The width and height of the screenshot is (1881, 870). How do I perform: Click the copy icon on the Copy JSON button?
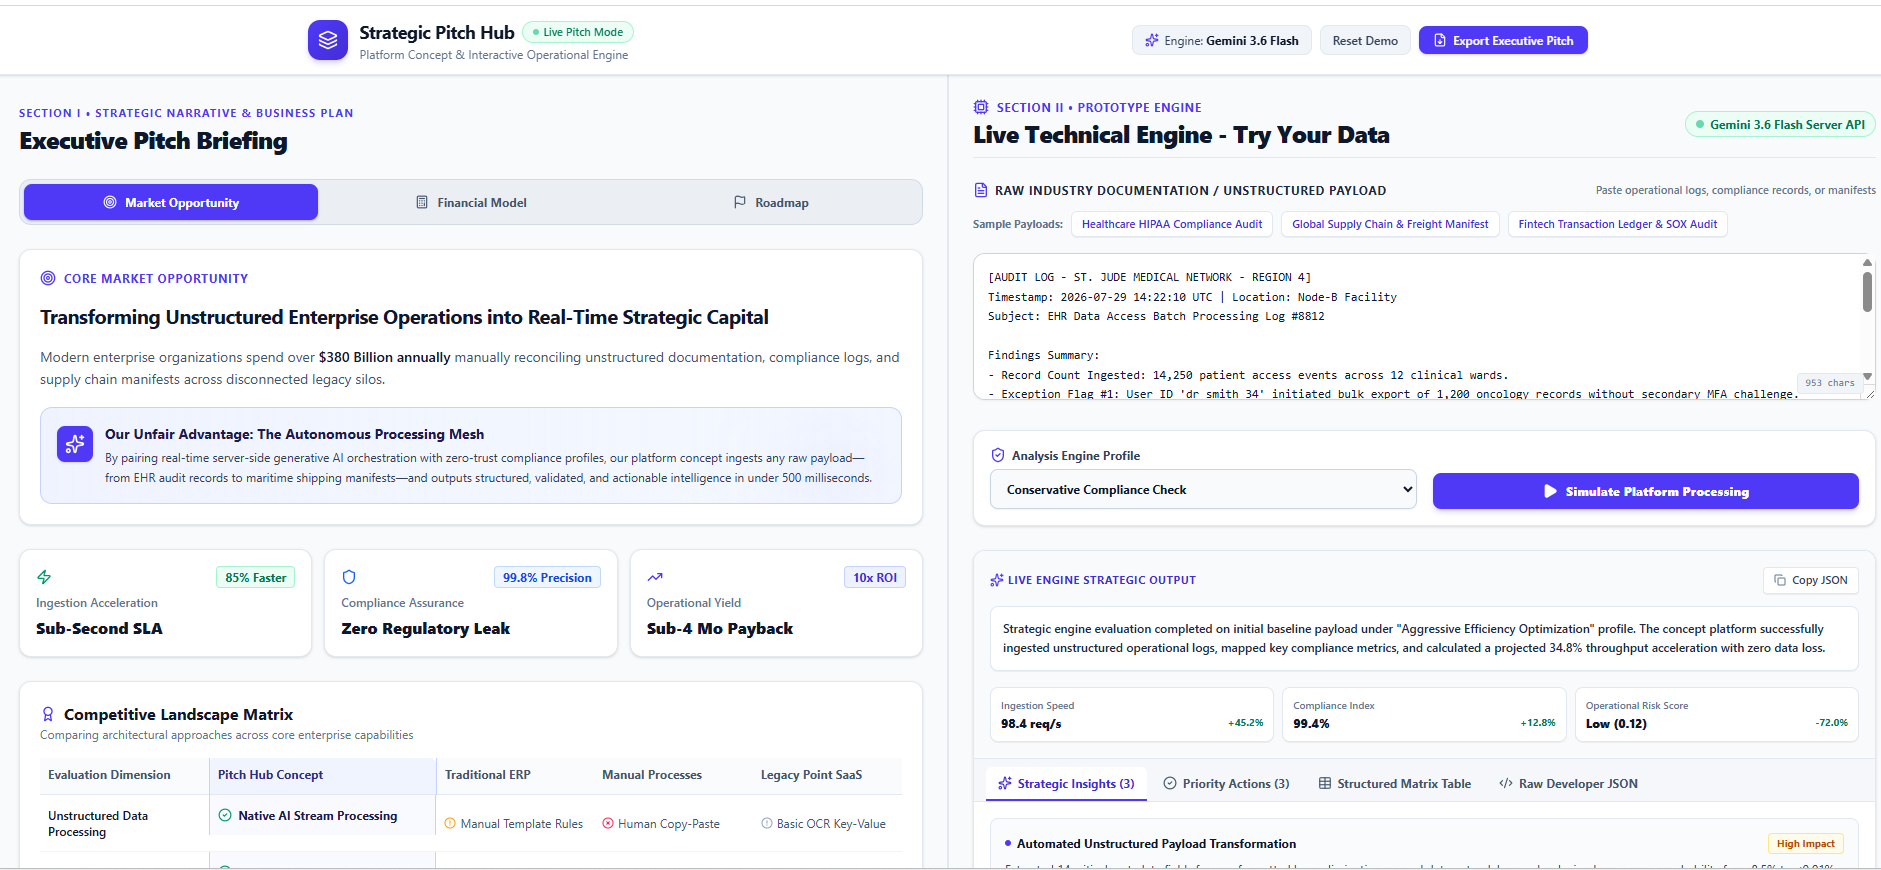(1780, 580)
